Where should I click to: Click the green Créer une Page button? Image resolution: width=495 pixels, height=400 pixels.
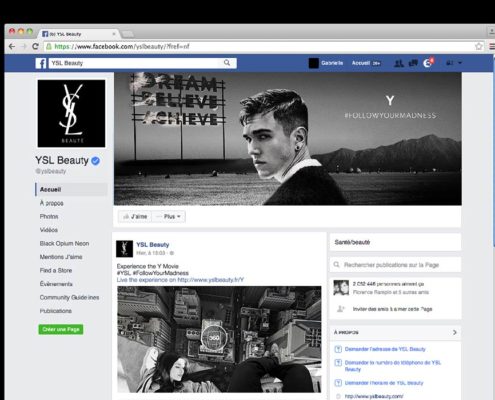click(x=61, y=329)
